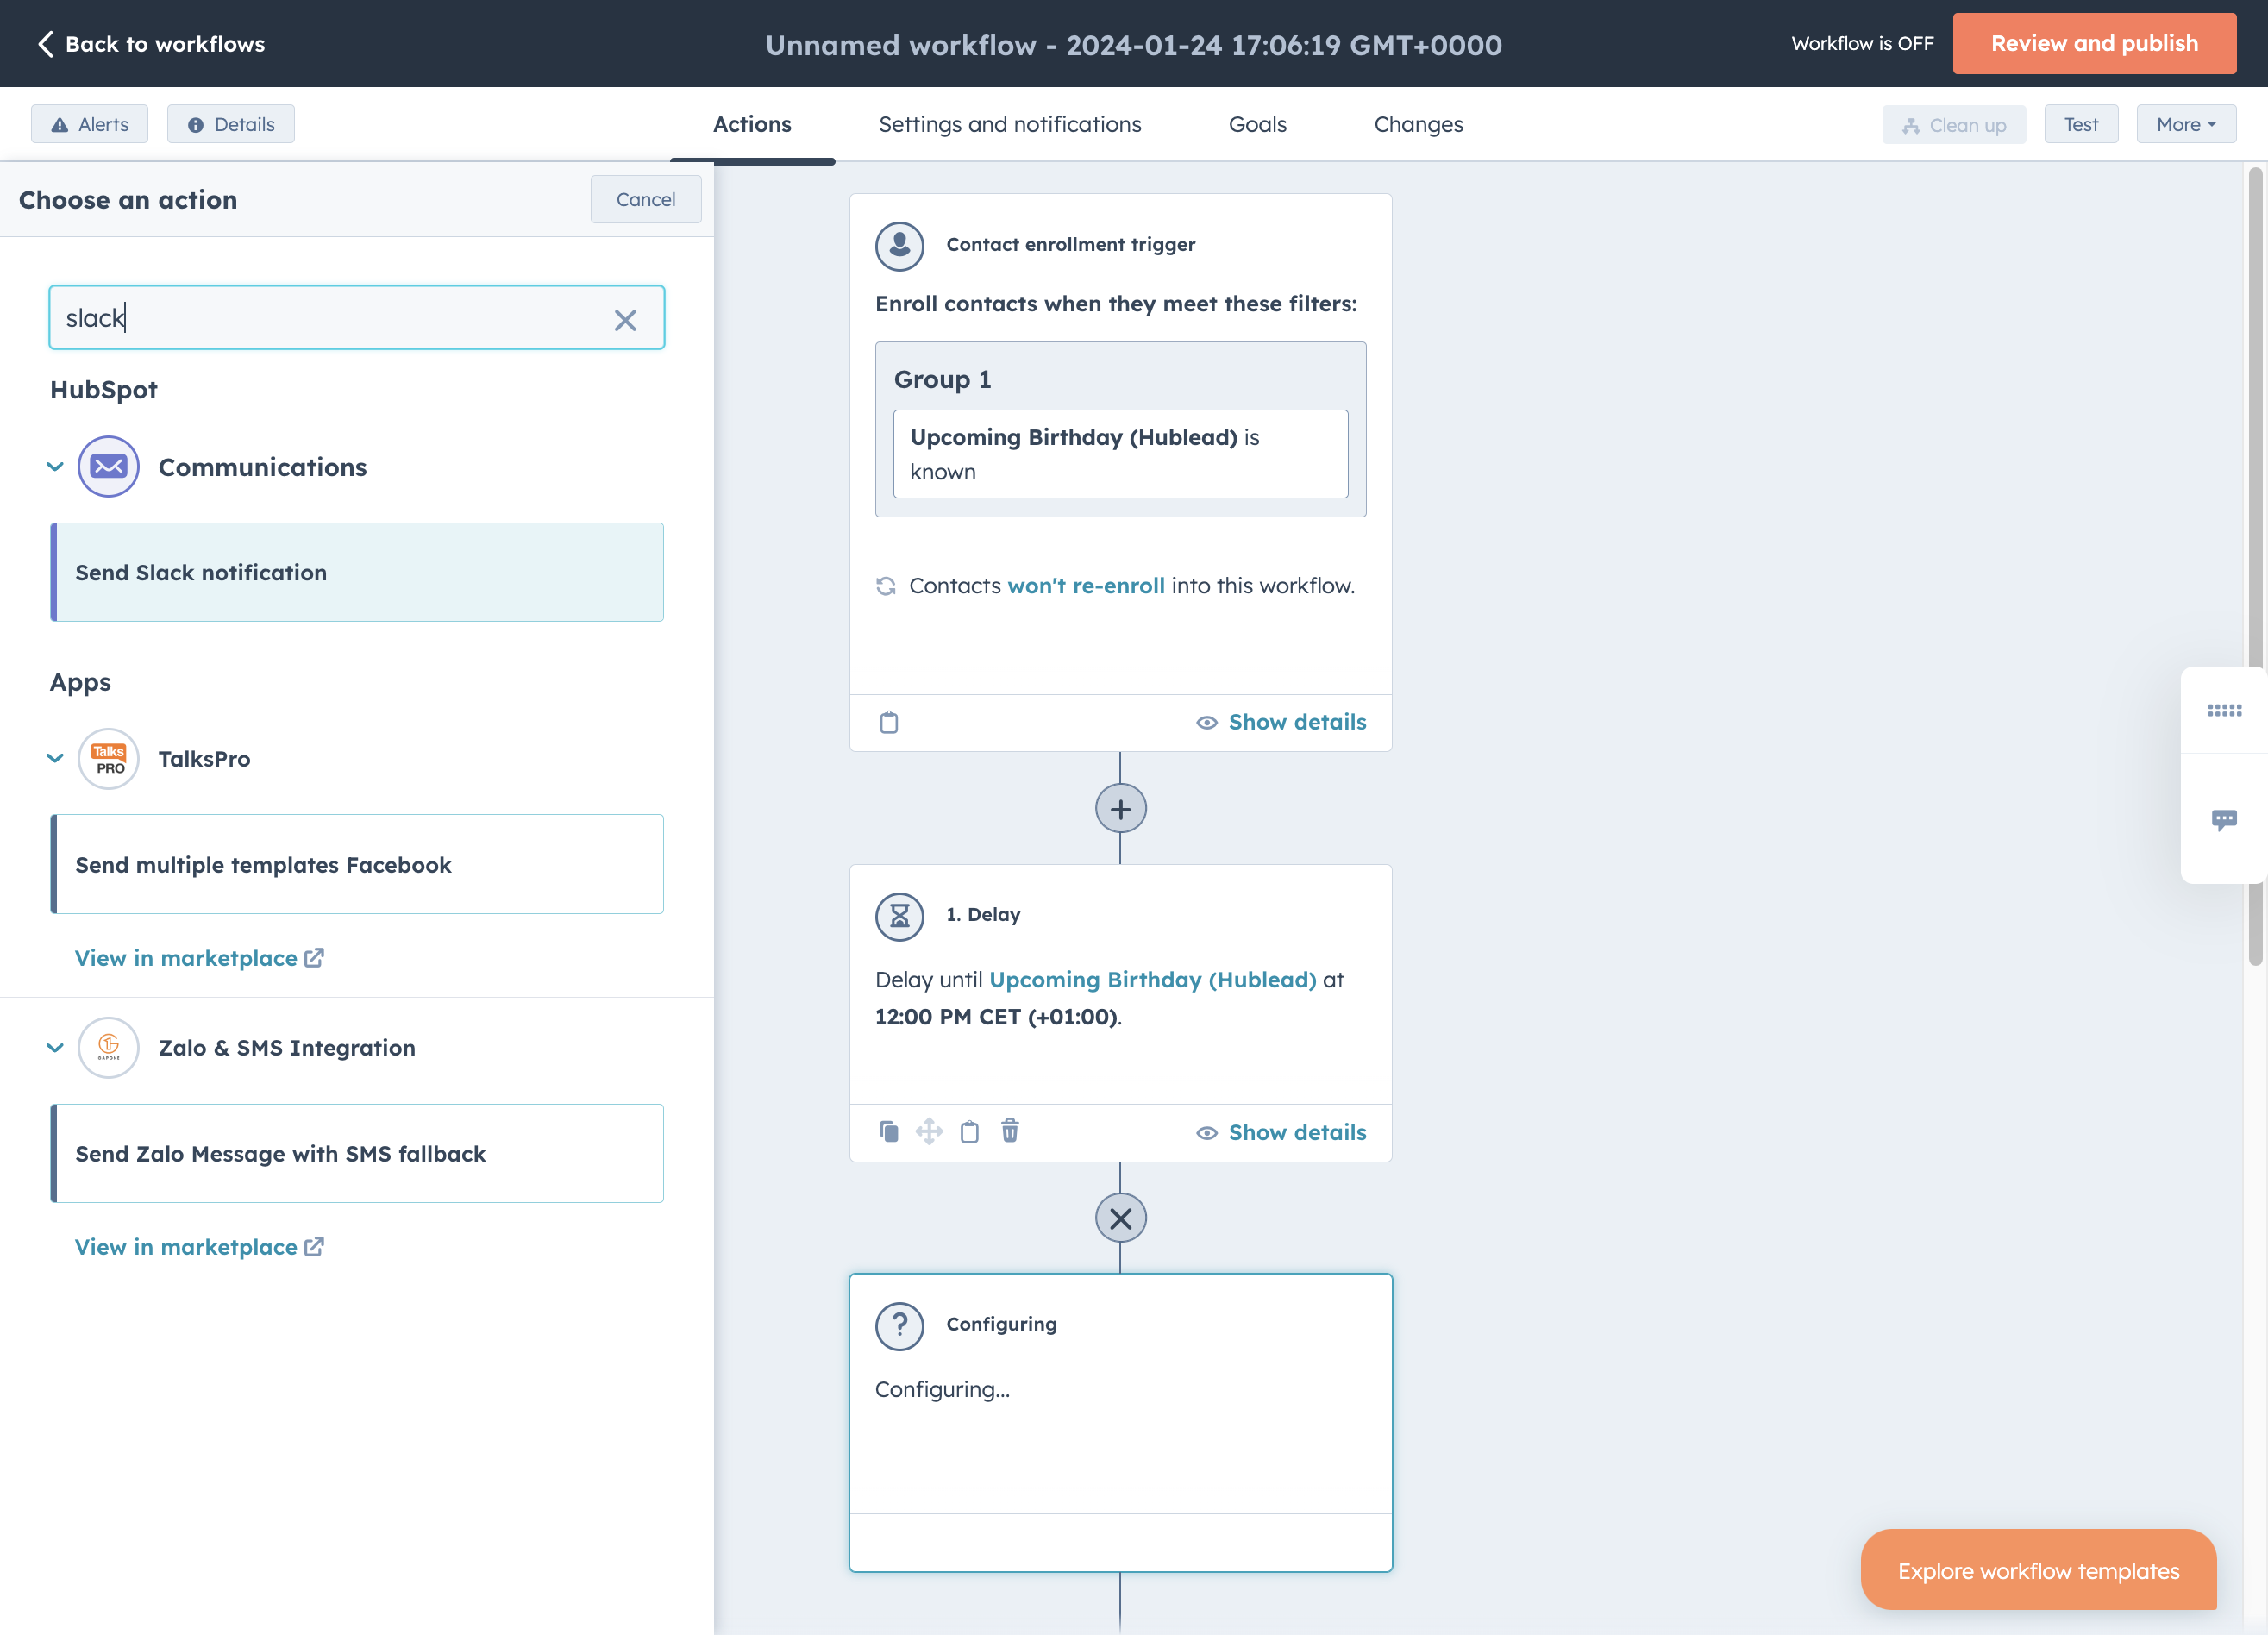Click the paste clipboard icon on trigger card

(x=888, y=722)
